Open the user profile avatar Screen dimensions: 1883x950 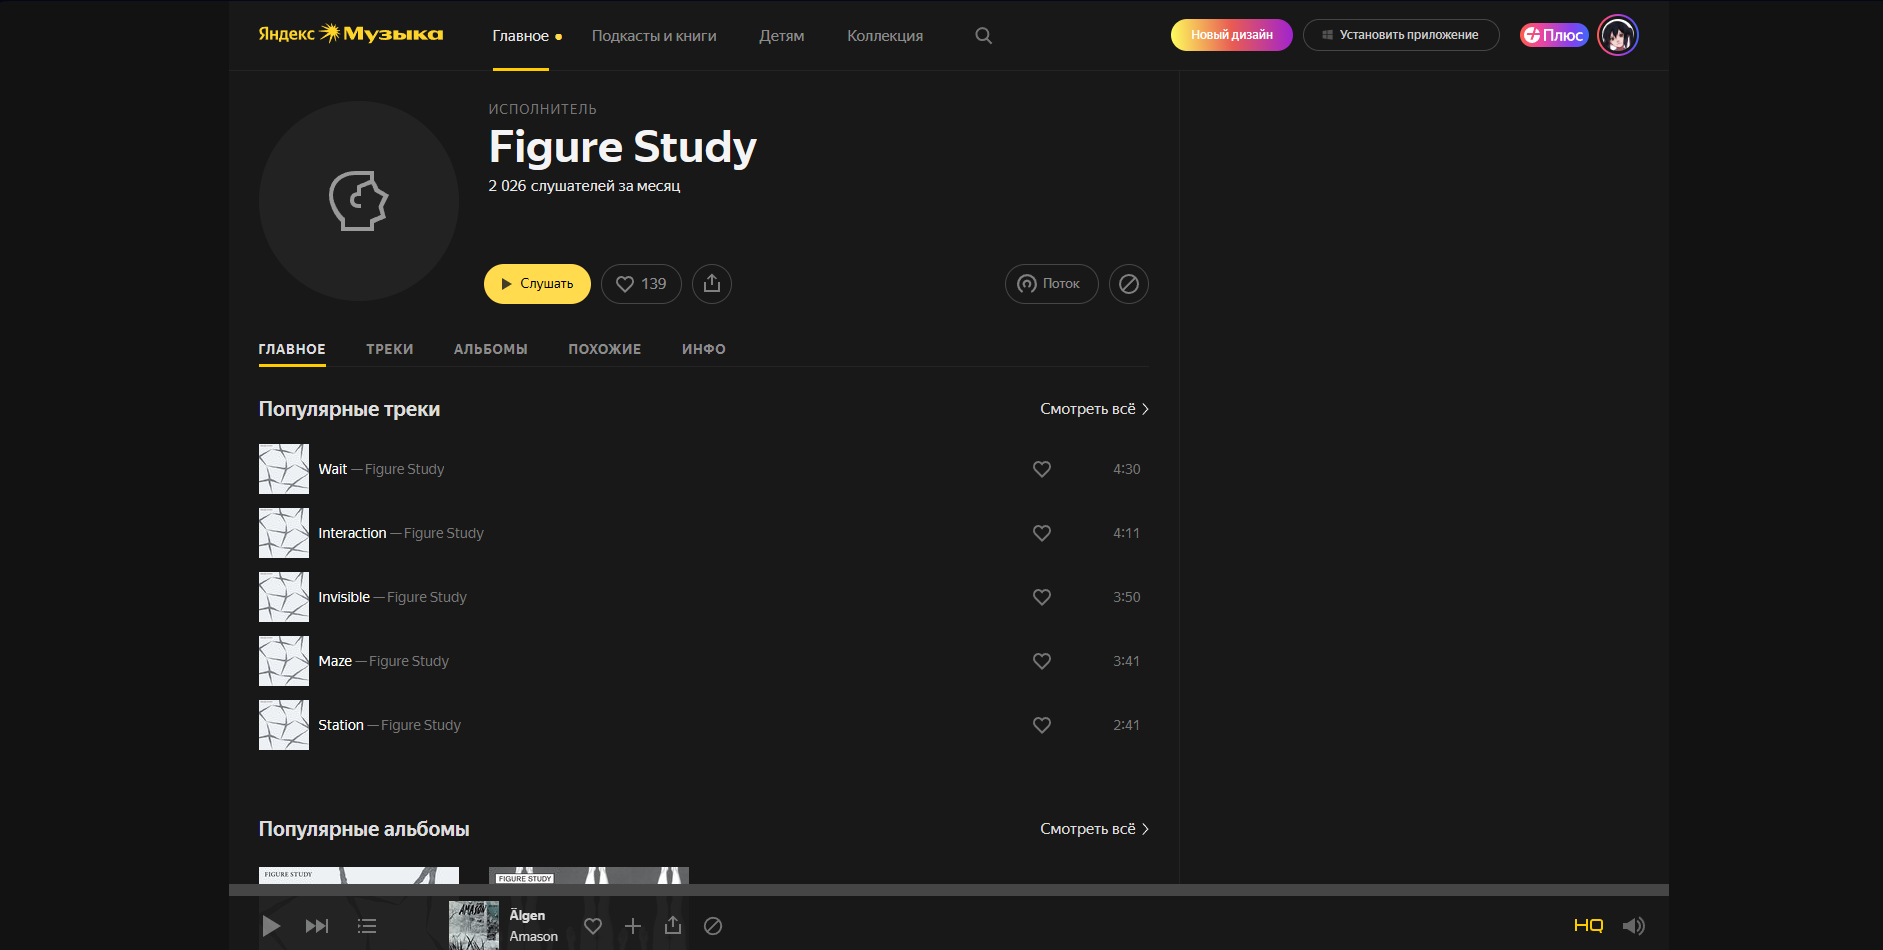[x=1617, y=35]
